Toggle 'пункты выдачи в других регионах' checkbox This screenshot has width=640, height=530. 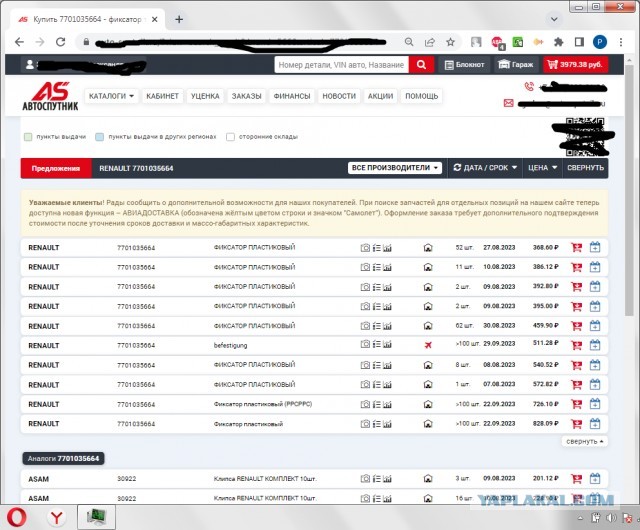(x=100, y=137)
